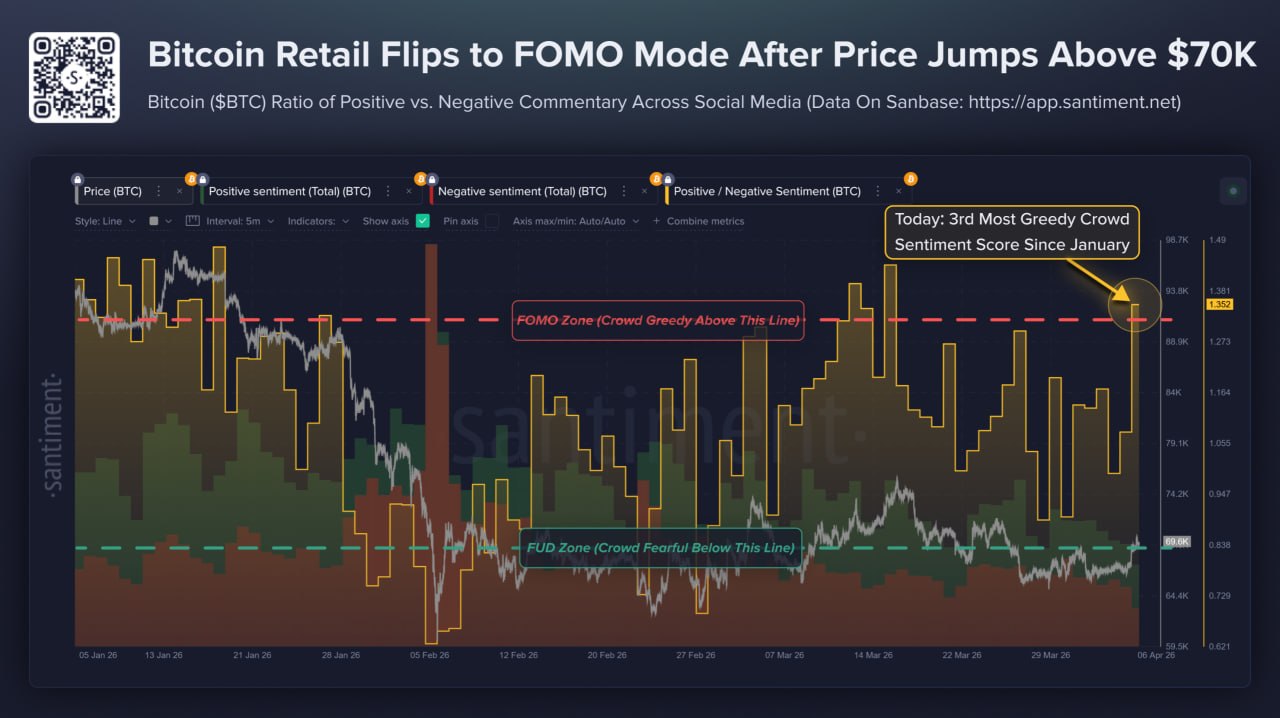Click the lock icon on Price (BTC) metric

click(75, 177)
